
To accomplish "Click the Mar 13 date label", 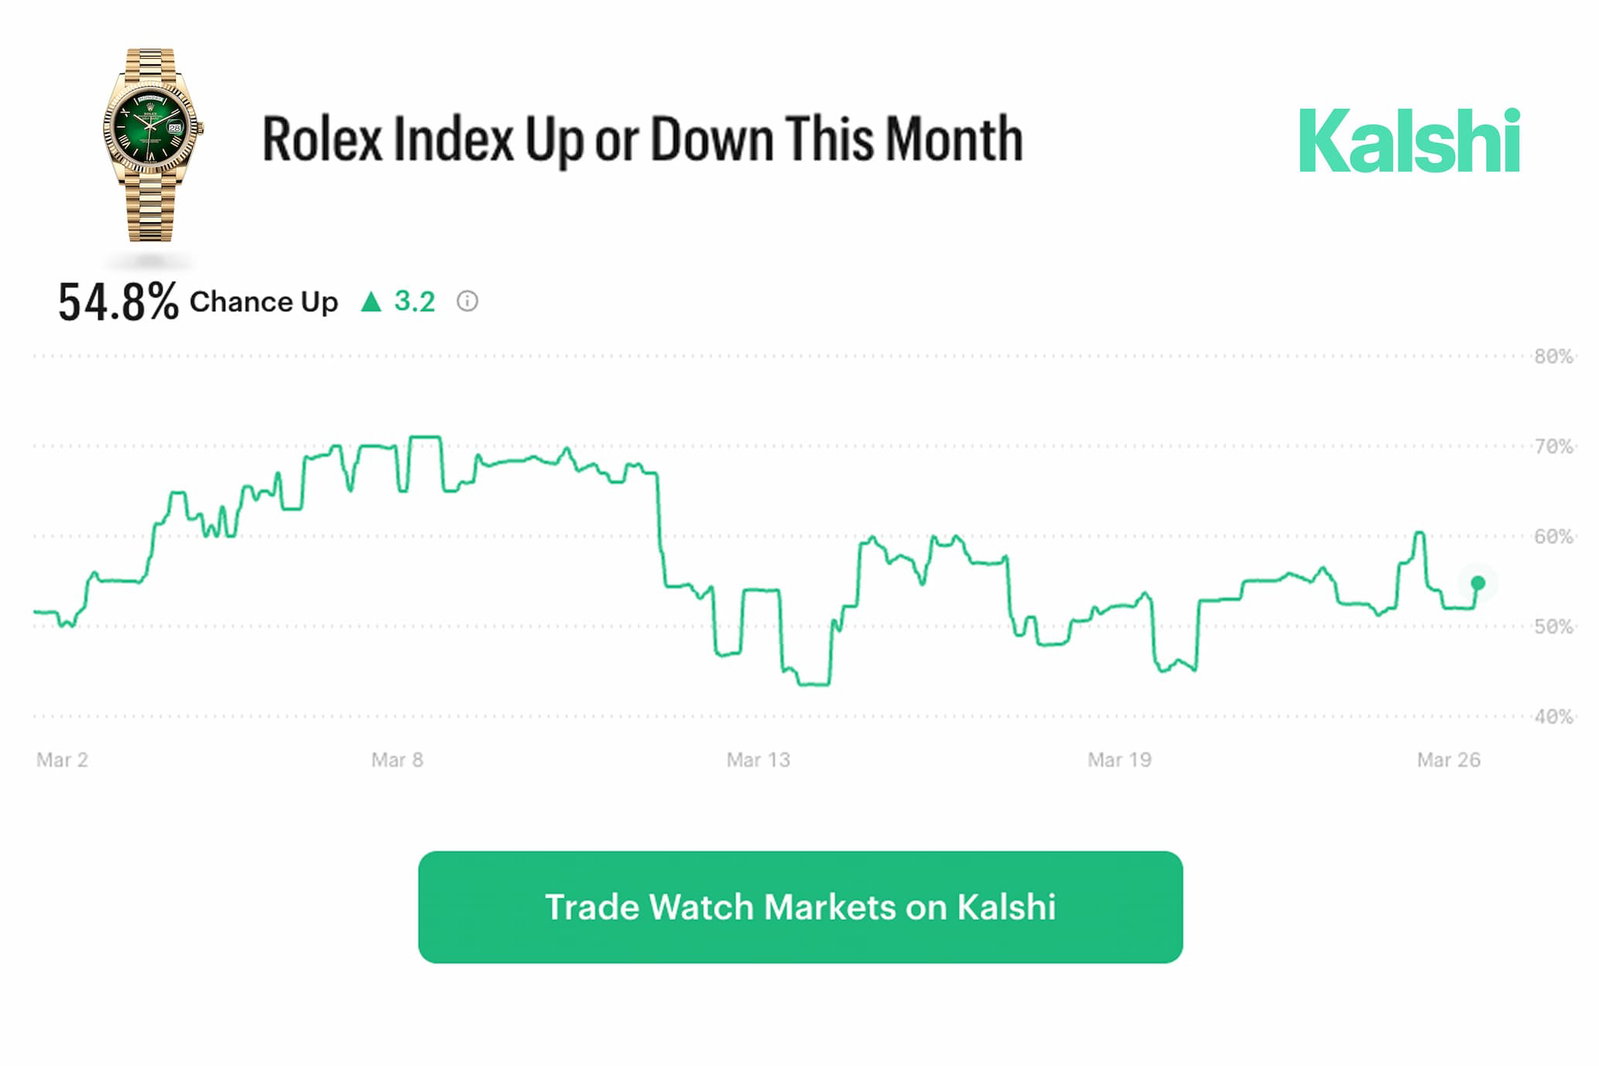I will (758, 760).
